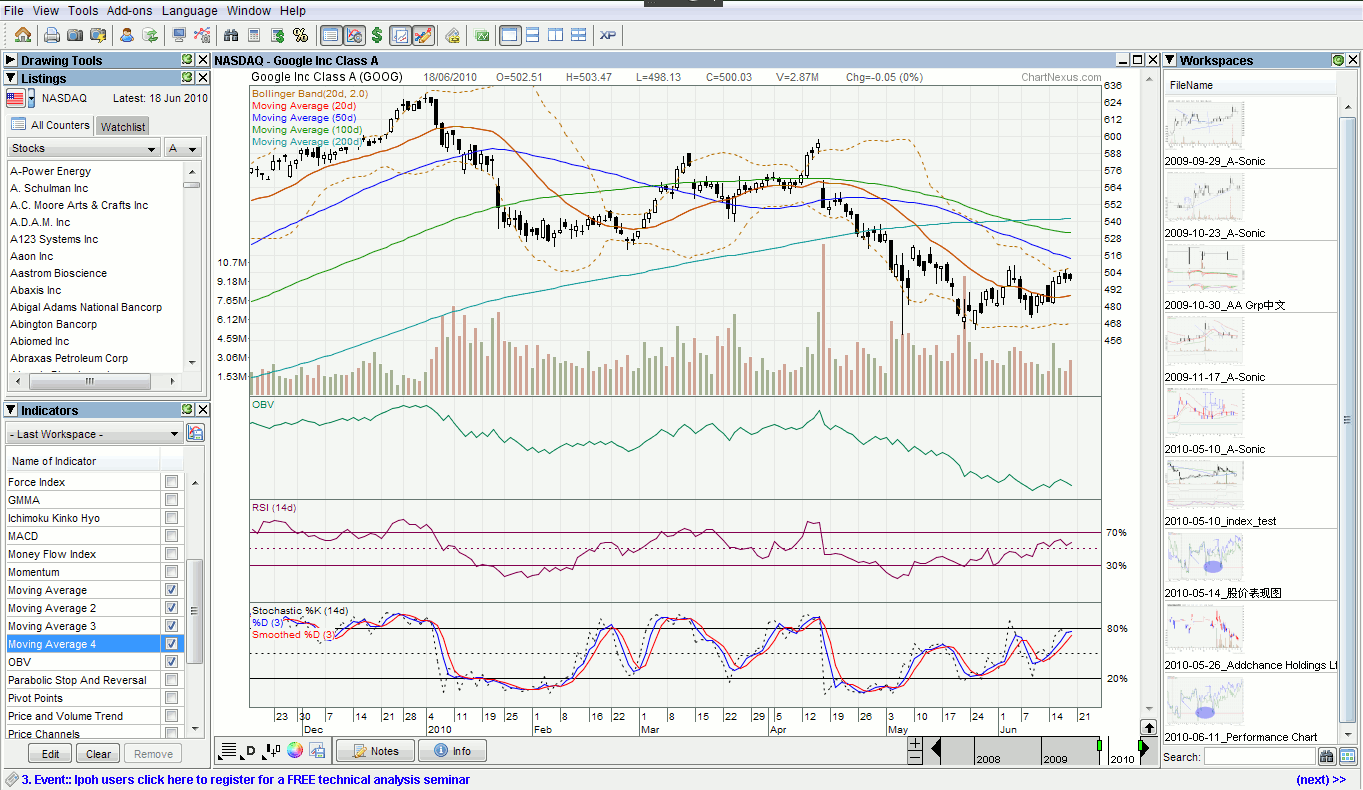Open the color wheel below the chart
This screenshot has width=1363, height=790.
[x=295, y=750]
